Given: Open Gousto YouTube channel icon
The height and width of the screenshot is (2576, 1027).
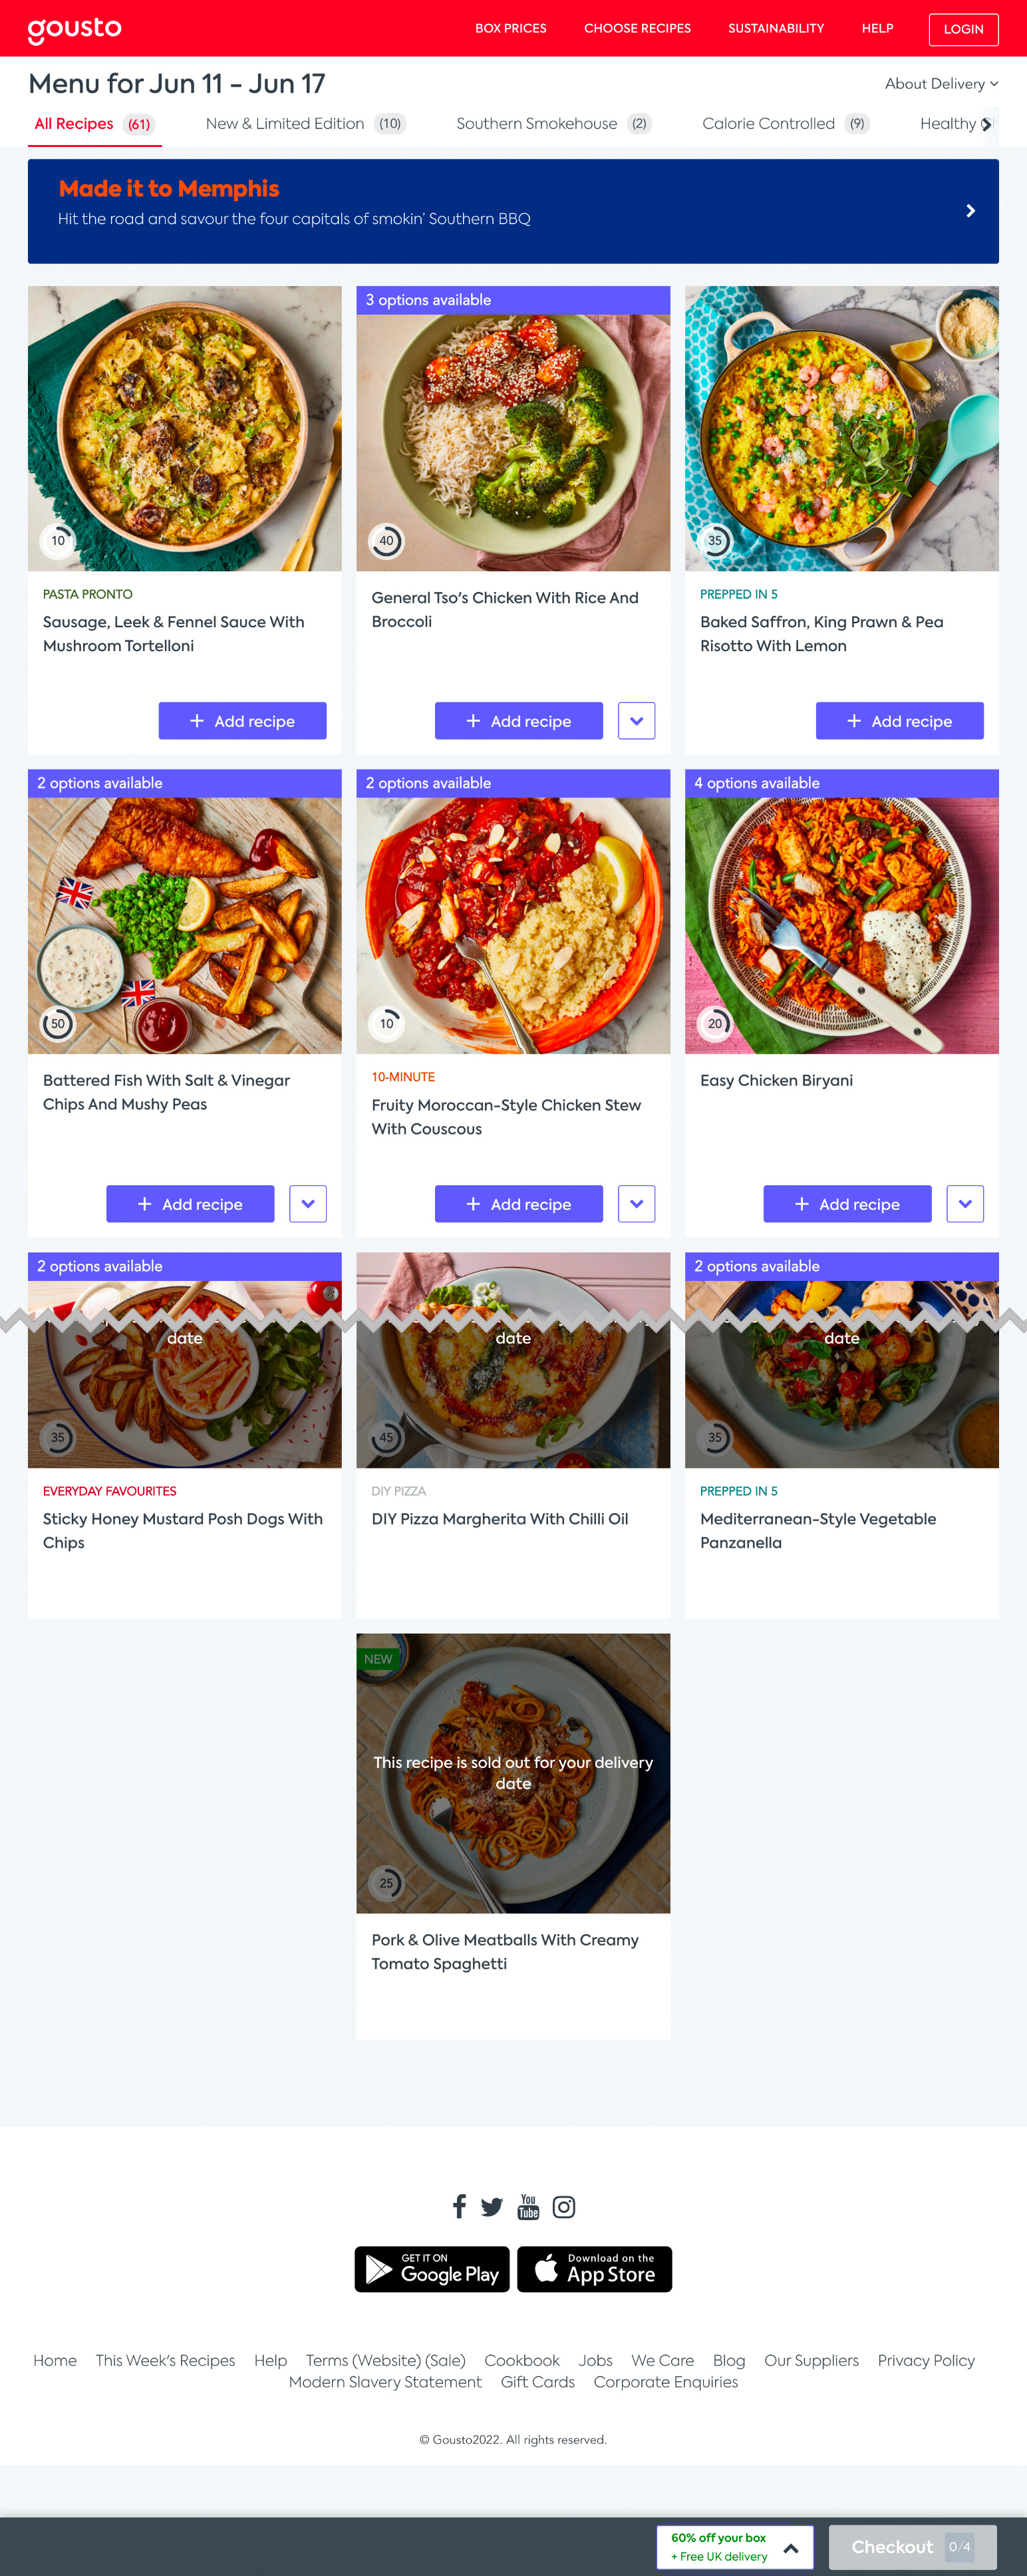Looking at the screenshot, I should 528,2206.
